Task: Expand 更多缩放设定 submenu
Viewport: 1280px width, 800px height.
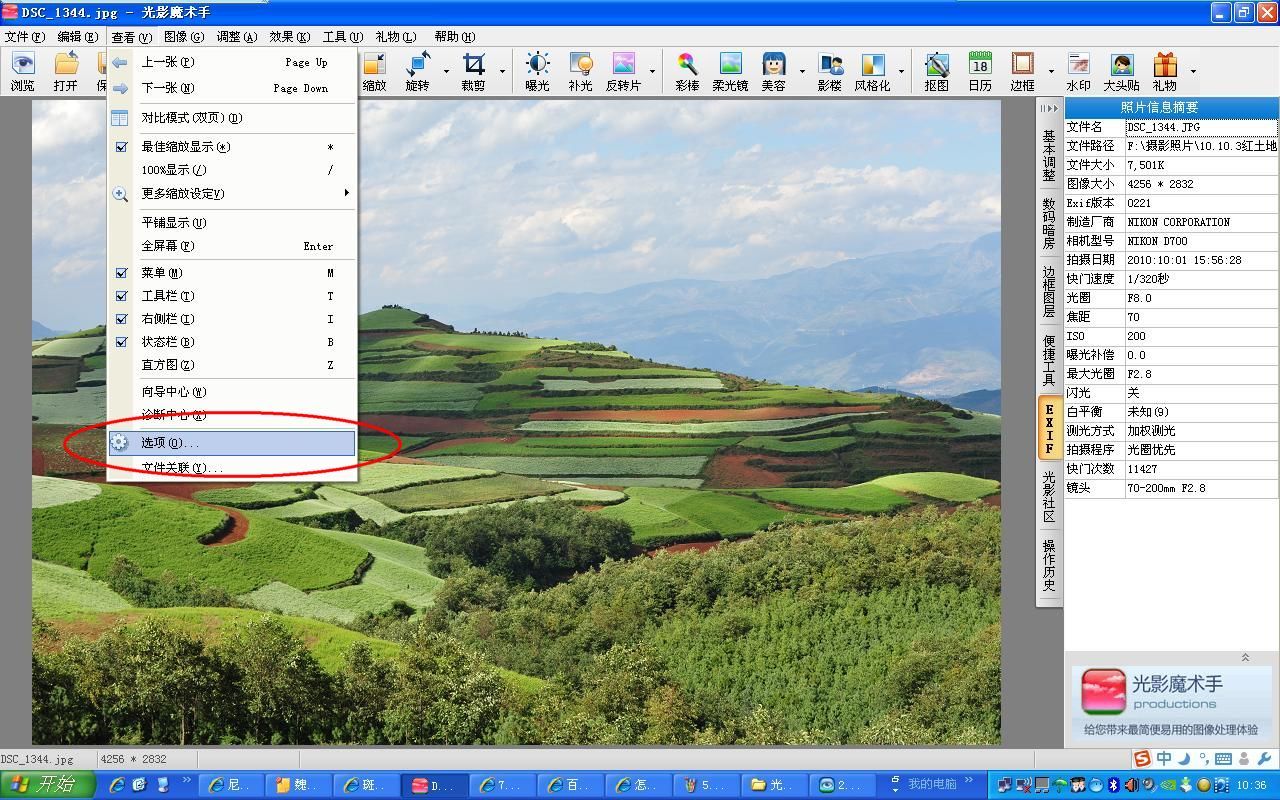Action: 232,193
